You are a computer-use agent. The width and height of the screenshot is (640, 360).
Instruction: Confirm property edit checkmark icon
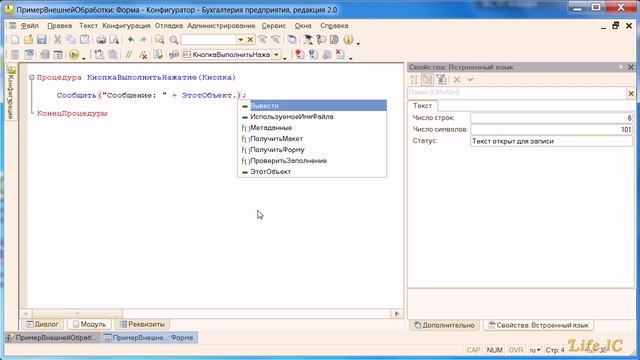tap(470, 80)
